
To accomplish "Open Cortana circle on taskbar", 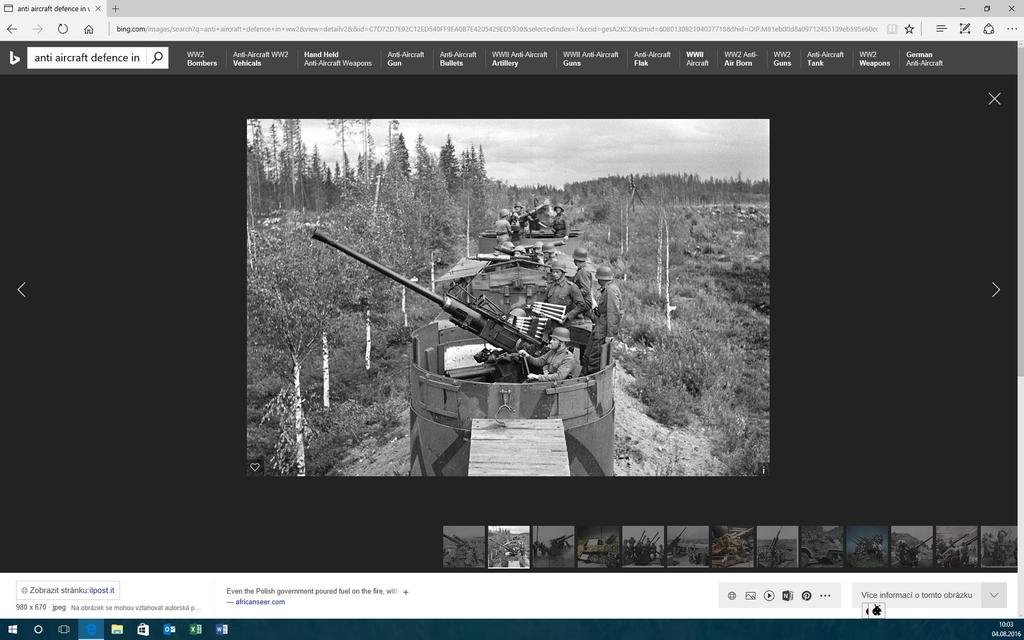I will [38, 630].
